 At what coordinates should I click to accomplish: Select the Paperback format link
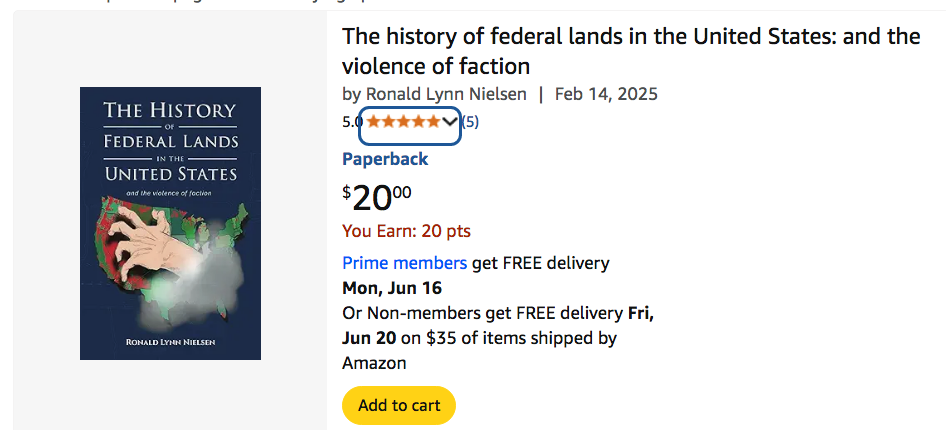(385, 159)
